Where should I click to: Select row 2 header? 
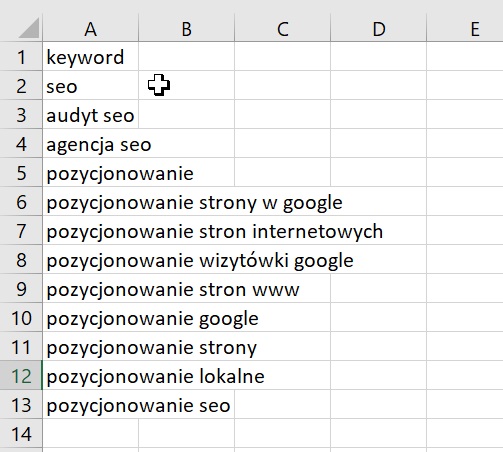(21, 85)
